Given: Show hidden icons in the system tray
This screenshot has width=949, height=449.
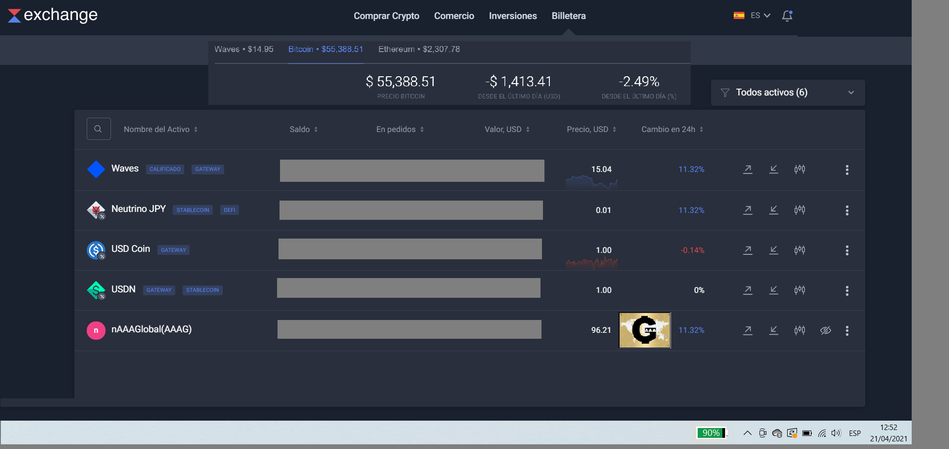Looking at the screenshot, I should 745,433.
